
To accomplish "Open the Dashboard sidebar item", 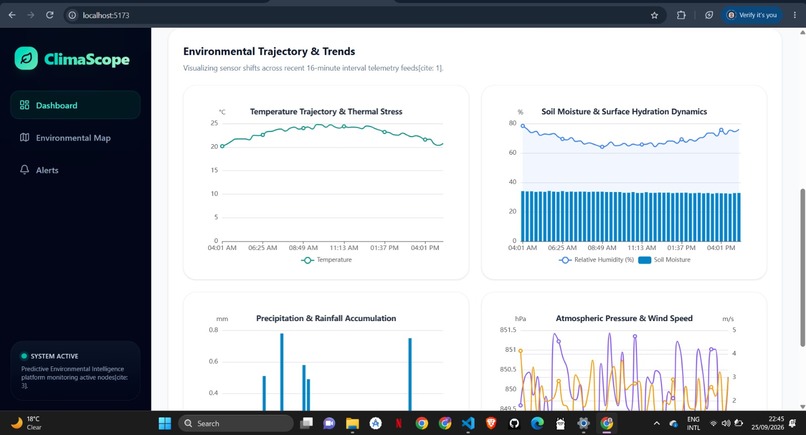I will pyautogui.click(x=75, y=105).
